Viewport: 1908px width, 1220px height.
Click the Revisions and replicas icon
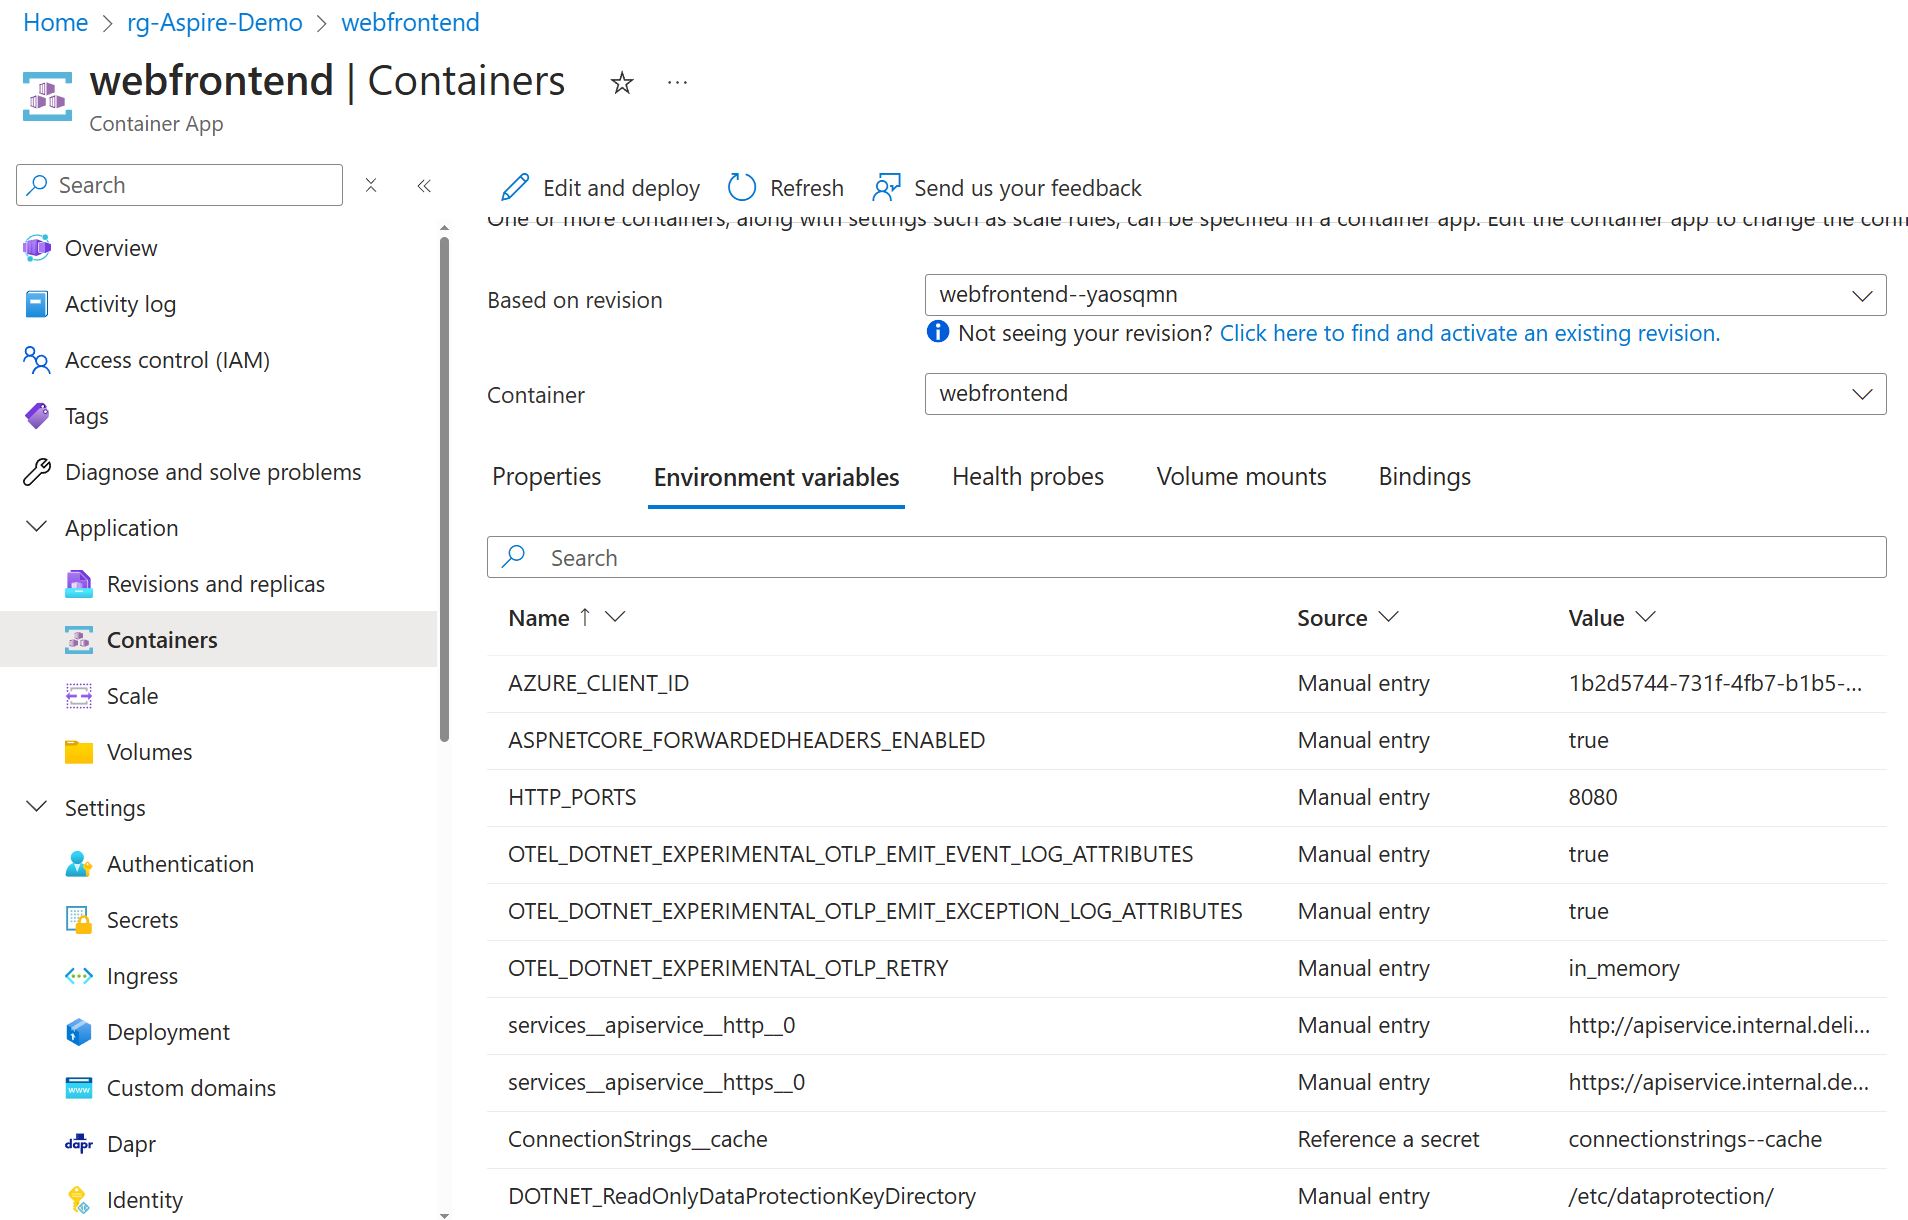[79, 584]
